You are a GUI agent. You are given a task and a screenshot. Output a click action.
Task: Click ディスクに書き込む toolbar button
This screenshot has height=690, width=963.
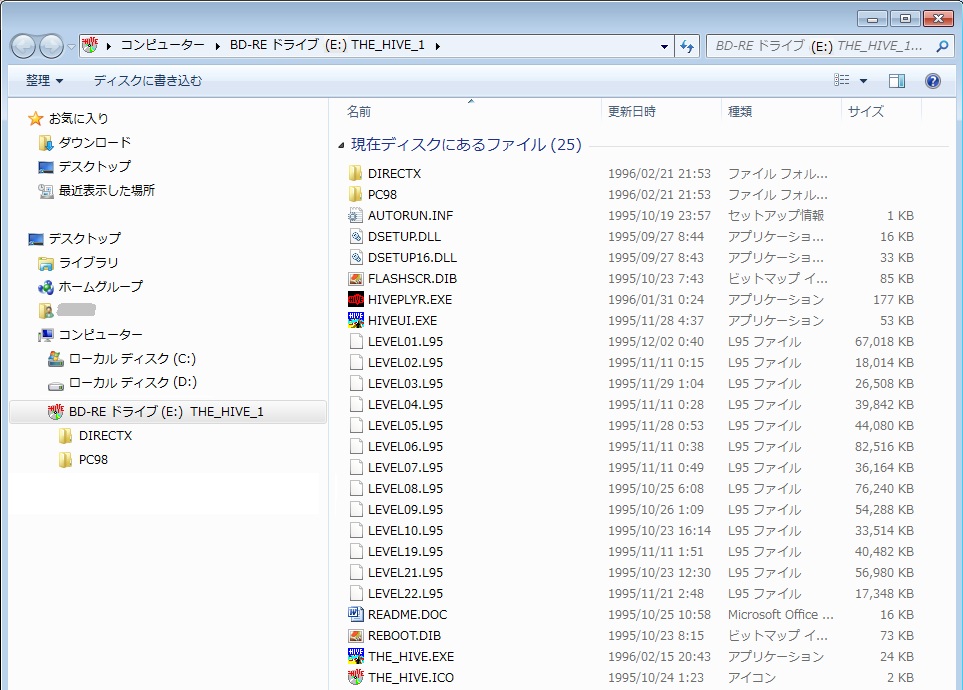pos(147,80)
